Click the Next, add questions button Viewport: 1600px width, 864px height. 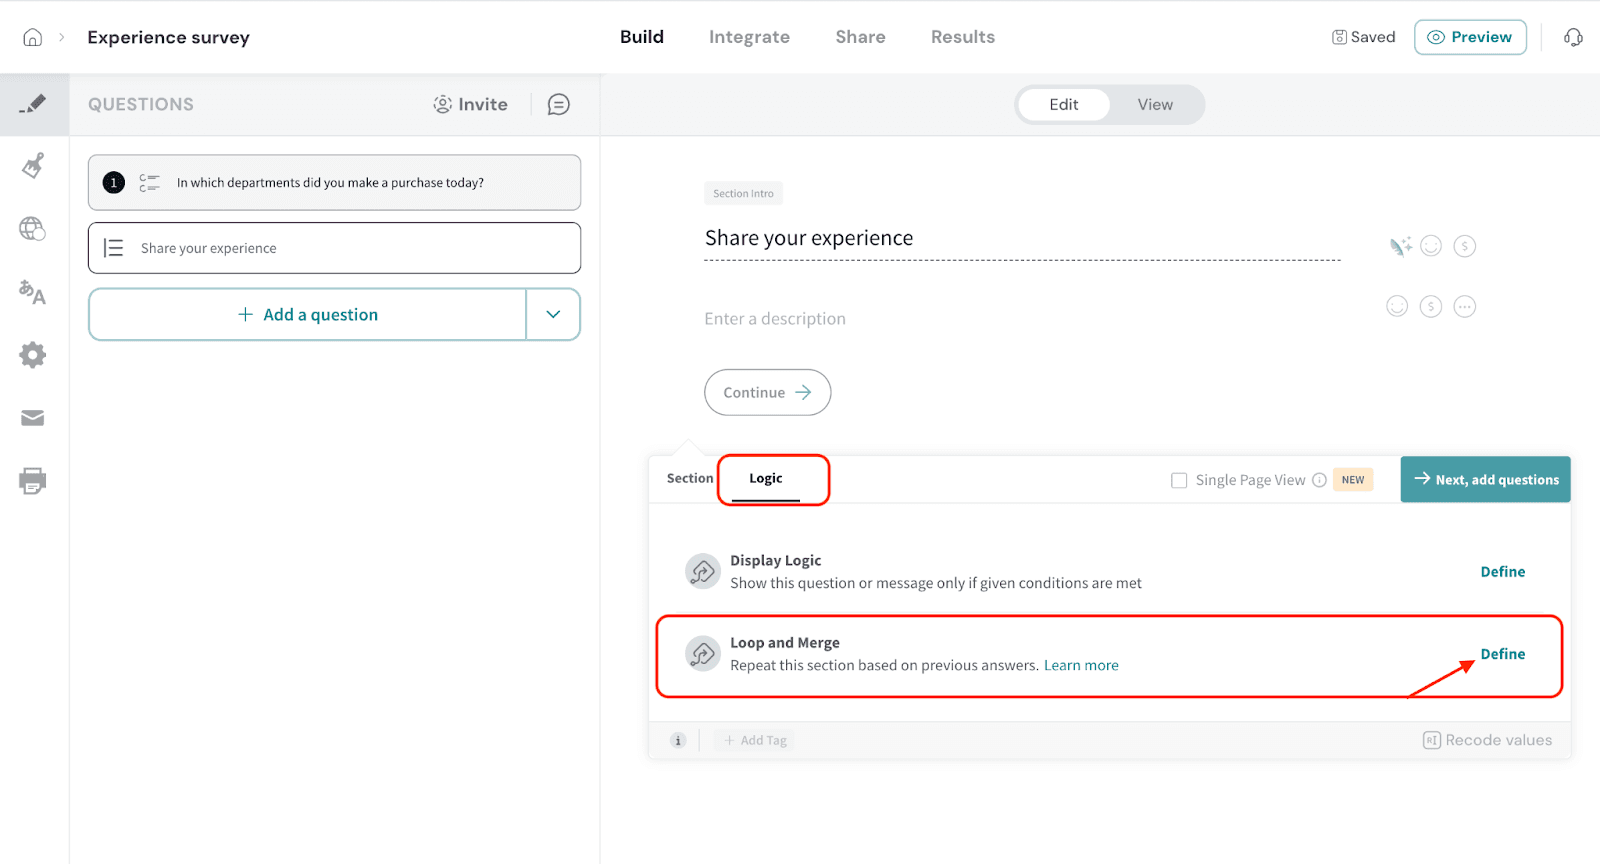point(1485,480)
